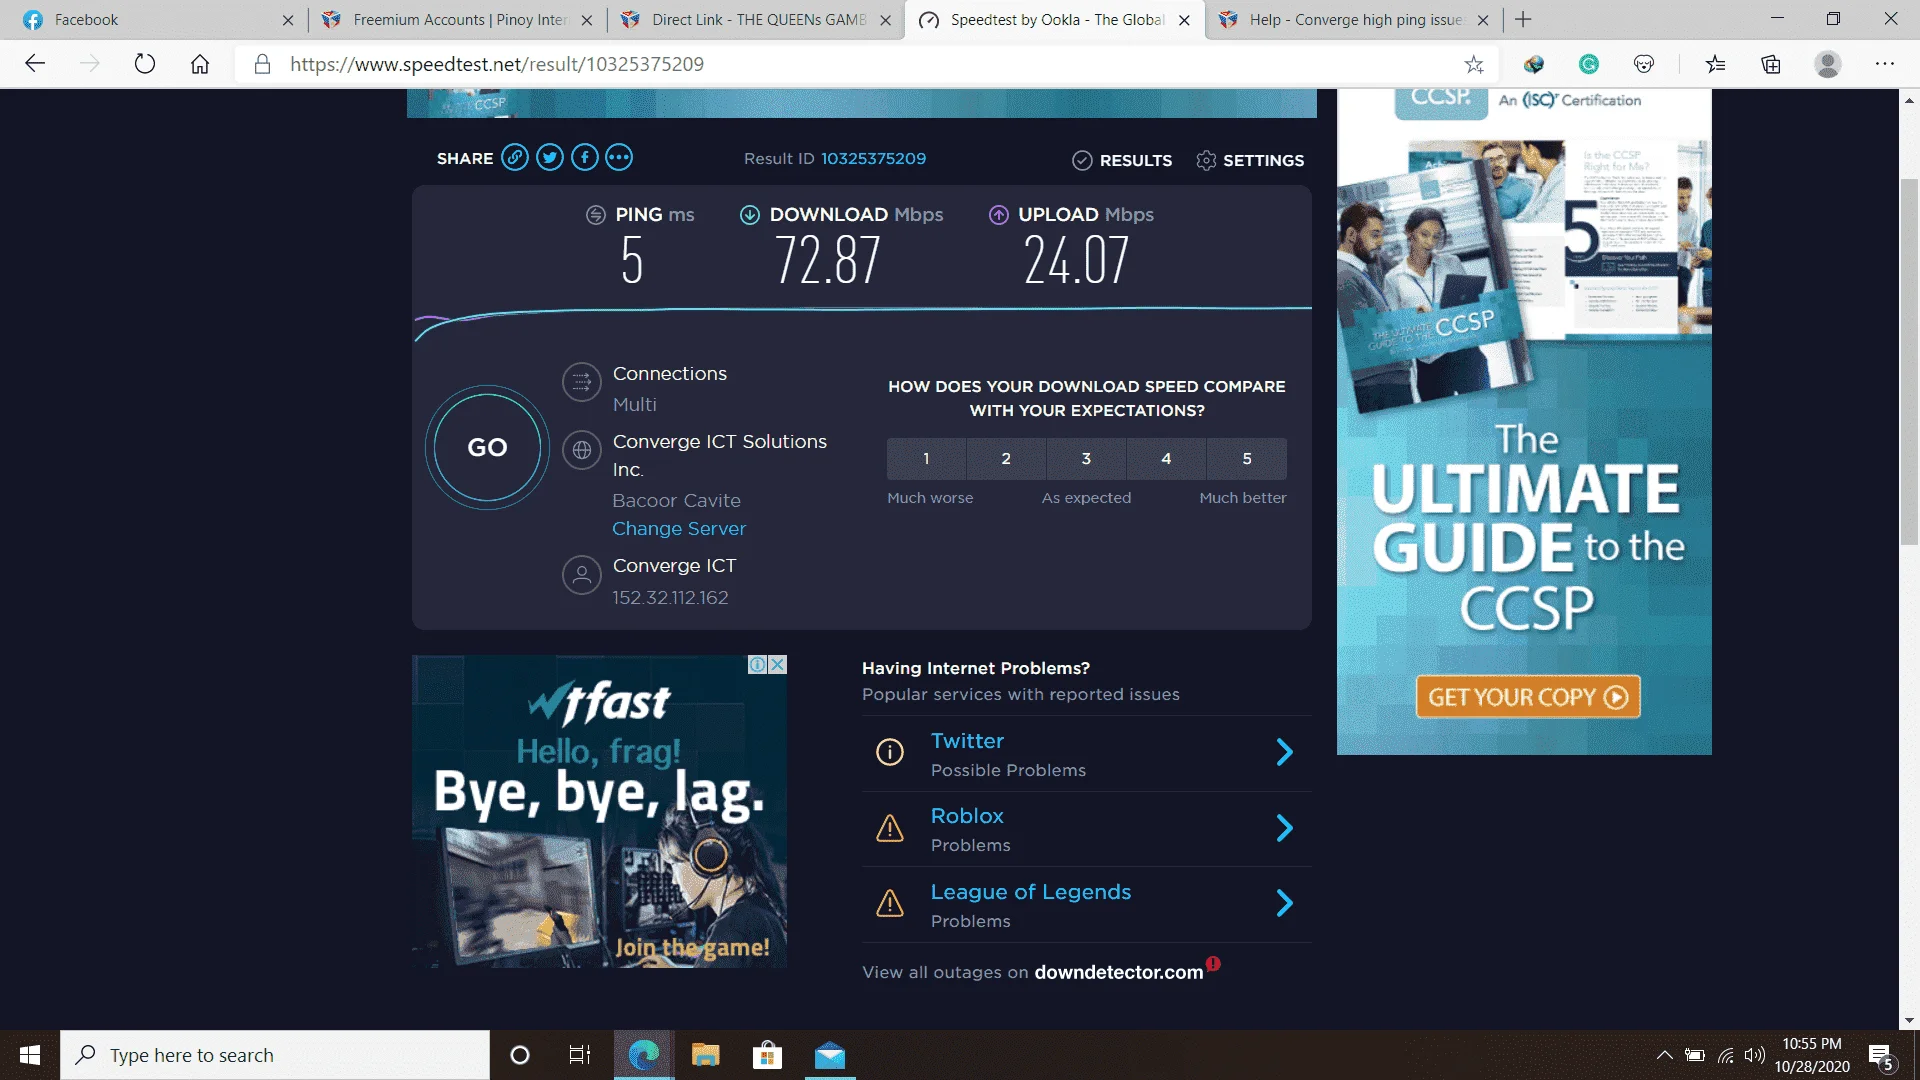Click the address bar URL

point(497,64)
